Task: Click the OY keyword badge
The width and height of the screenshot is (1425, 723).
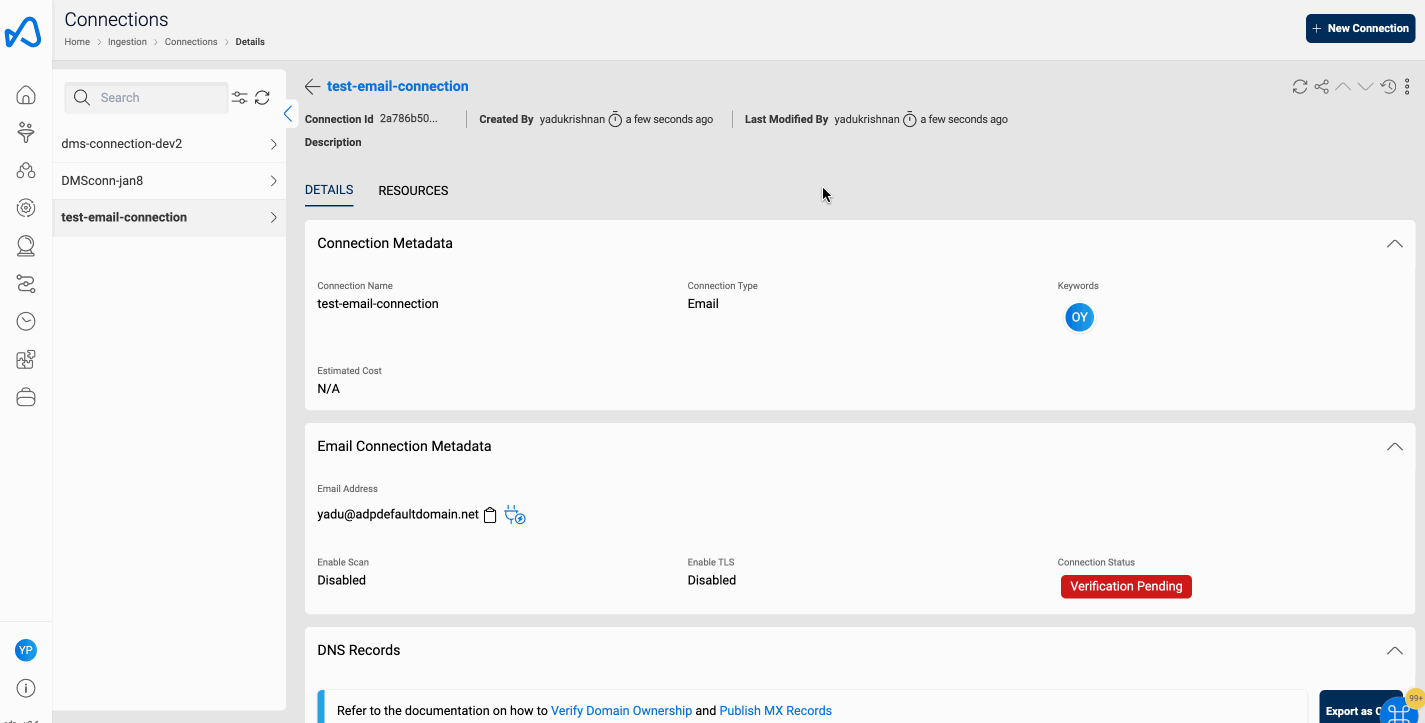Action: pos(1079,318)
